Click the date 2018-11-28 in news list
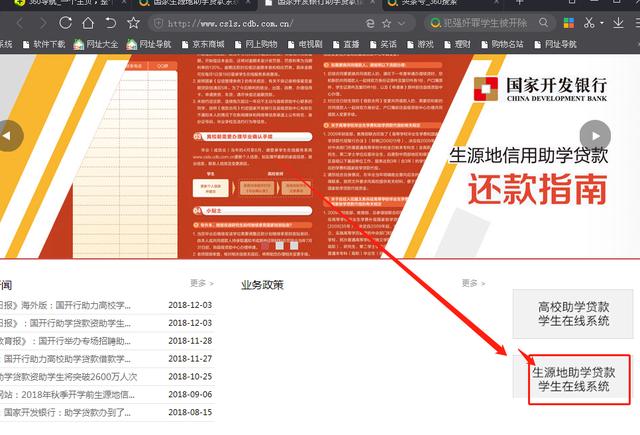The width and height of the screenshot is (640, 435). [190, 341]
